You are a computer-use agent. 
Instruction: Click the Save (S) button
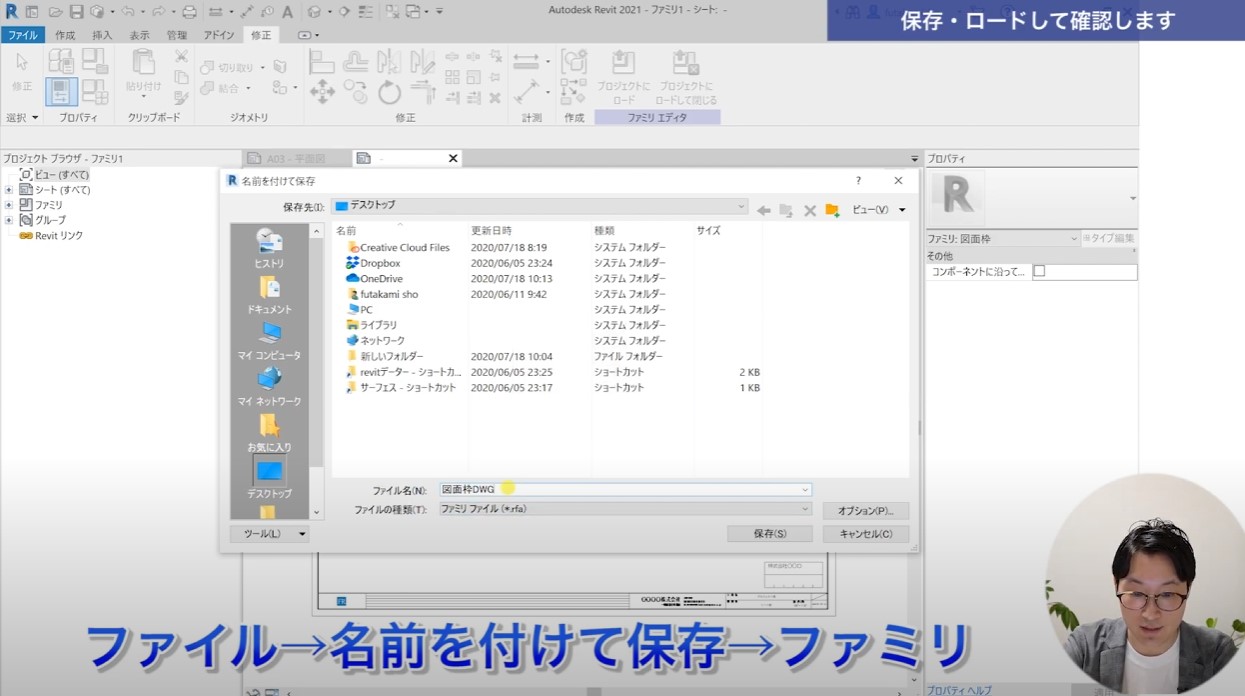point(769,534)
